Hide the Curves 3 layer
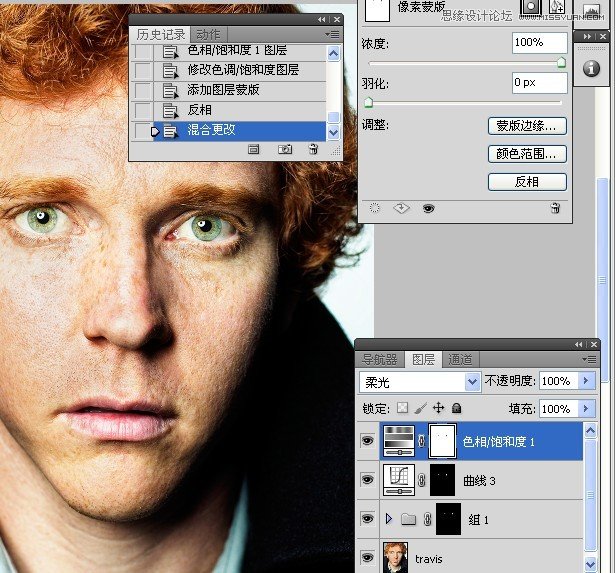The width and height of the screenshot is (615, 573). click(x=368, y=480)
